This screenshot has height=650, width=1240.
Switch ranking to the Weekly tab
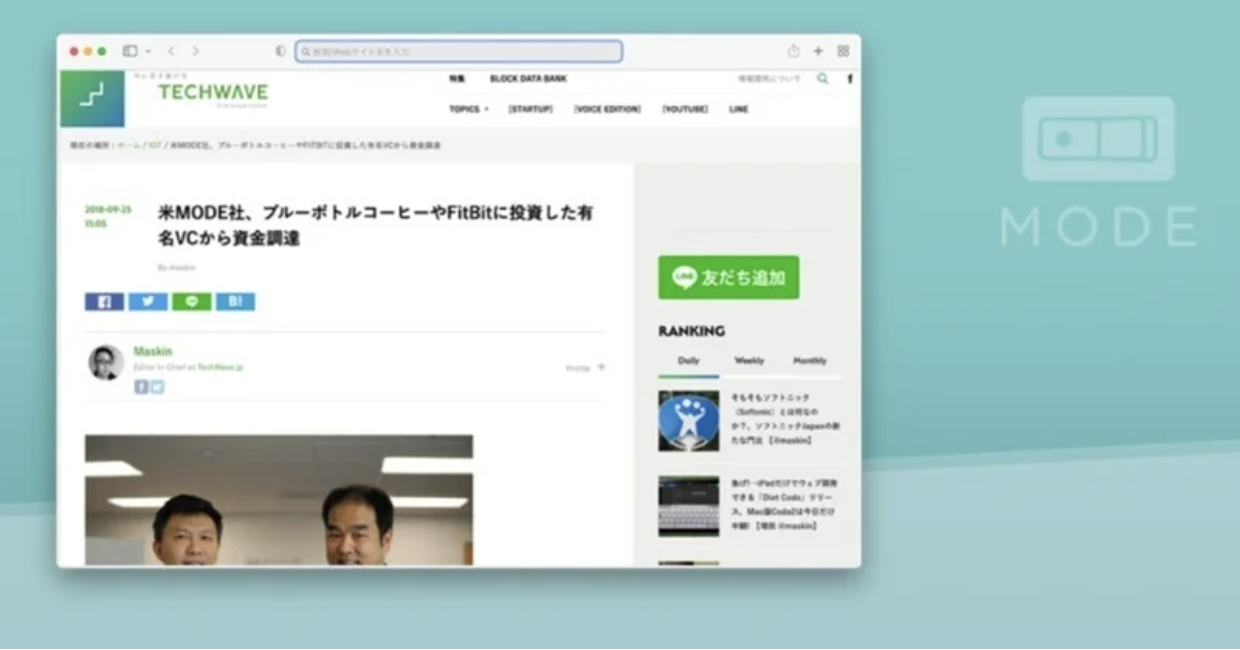coord(749,361)
